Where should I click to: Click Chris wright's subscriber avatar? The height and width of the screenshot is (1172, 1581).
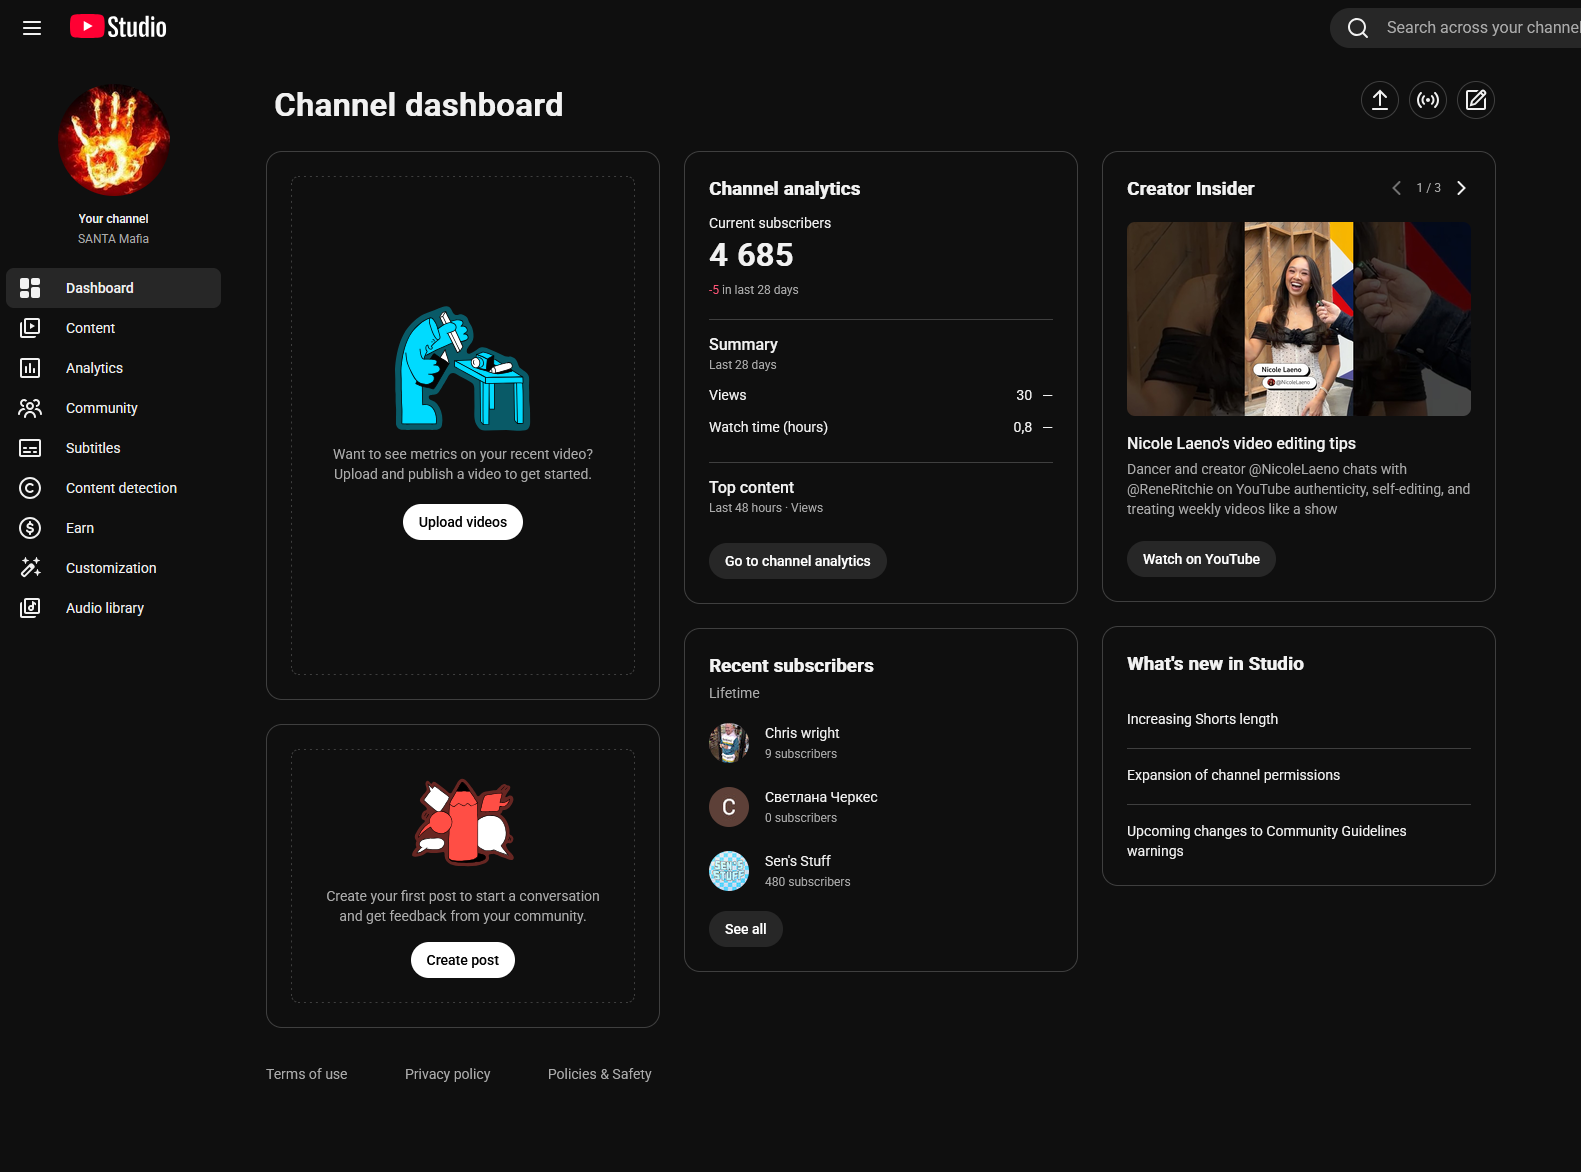729,743
